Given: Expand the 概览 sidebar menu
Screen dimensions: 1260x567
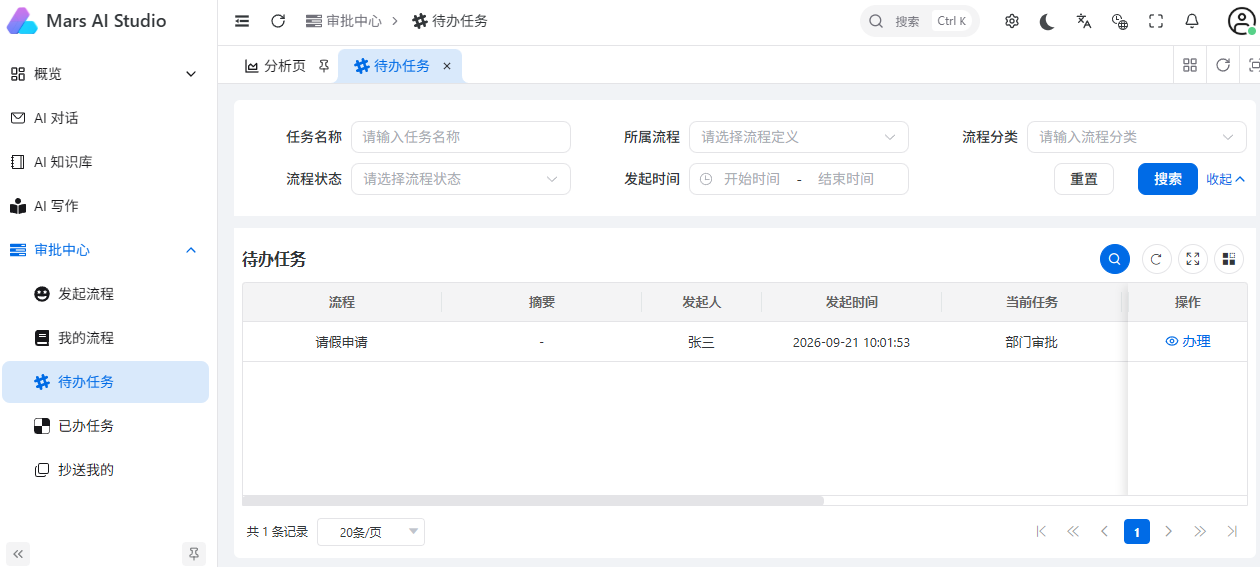Looking at the screenshot, I should pyautogui.click(x=104, y=74).
